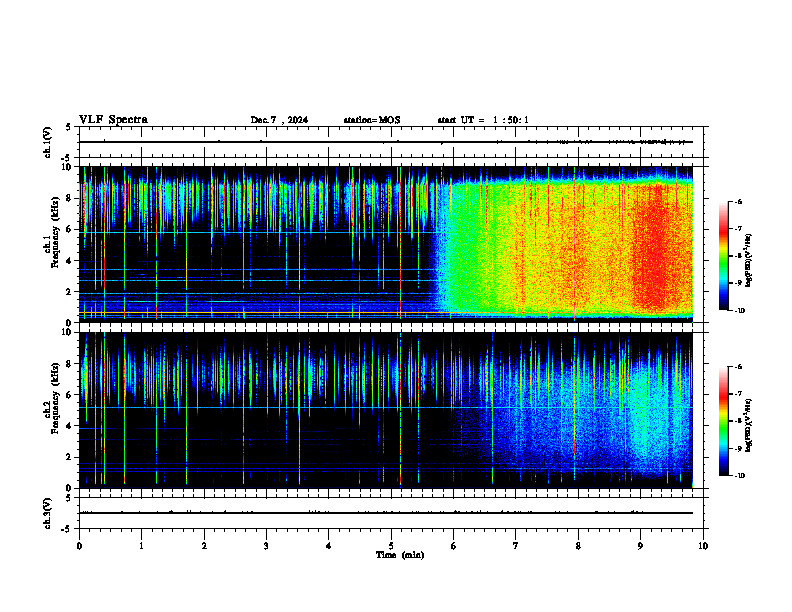Screen dimensions: 792x612
Task: Click time axis tick label "0"
Action: point(79,546)
